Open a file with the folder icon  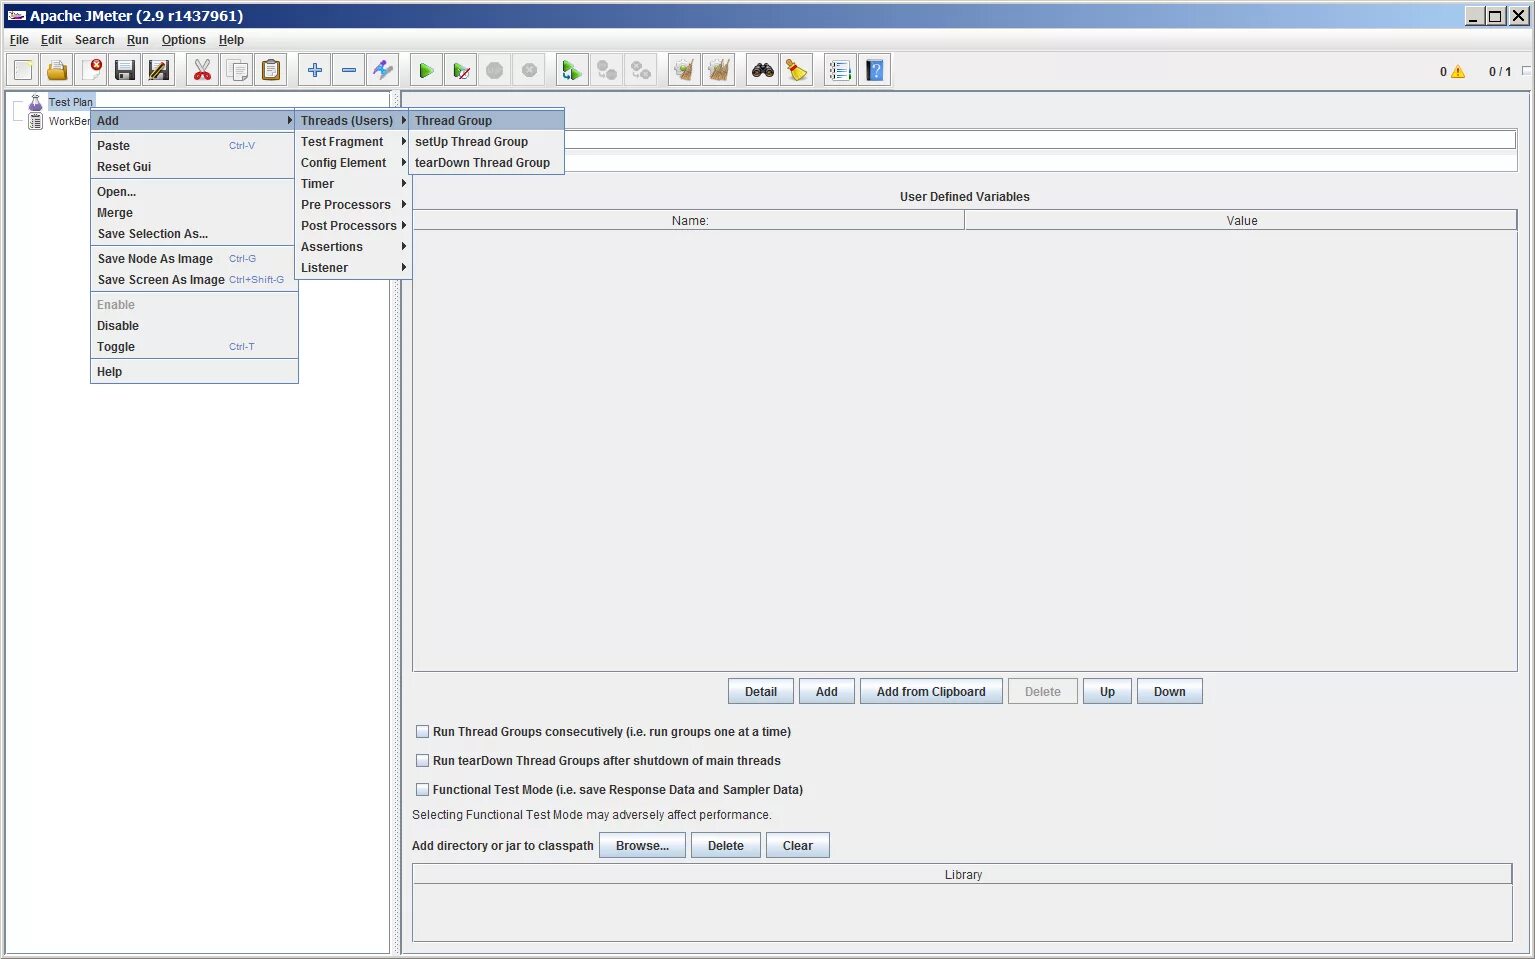point(57,70)
